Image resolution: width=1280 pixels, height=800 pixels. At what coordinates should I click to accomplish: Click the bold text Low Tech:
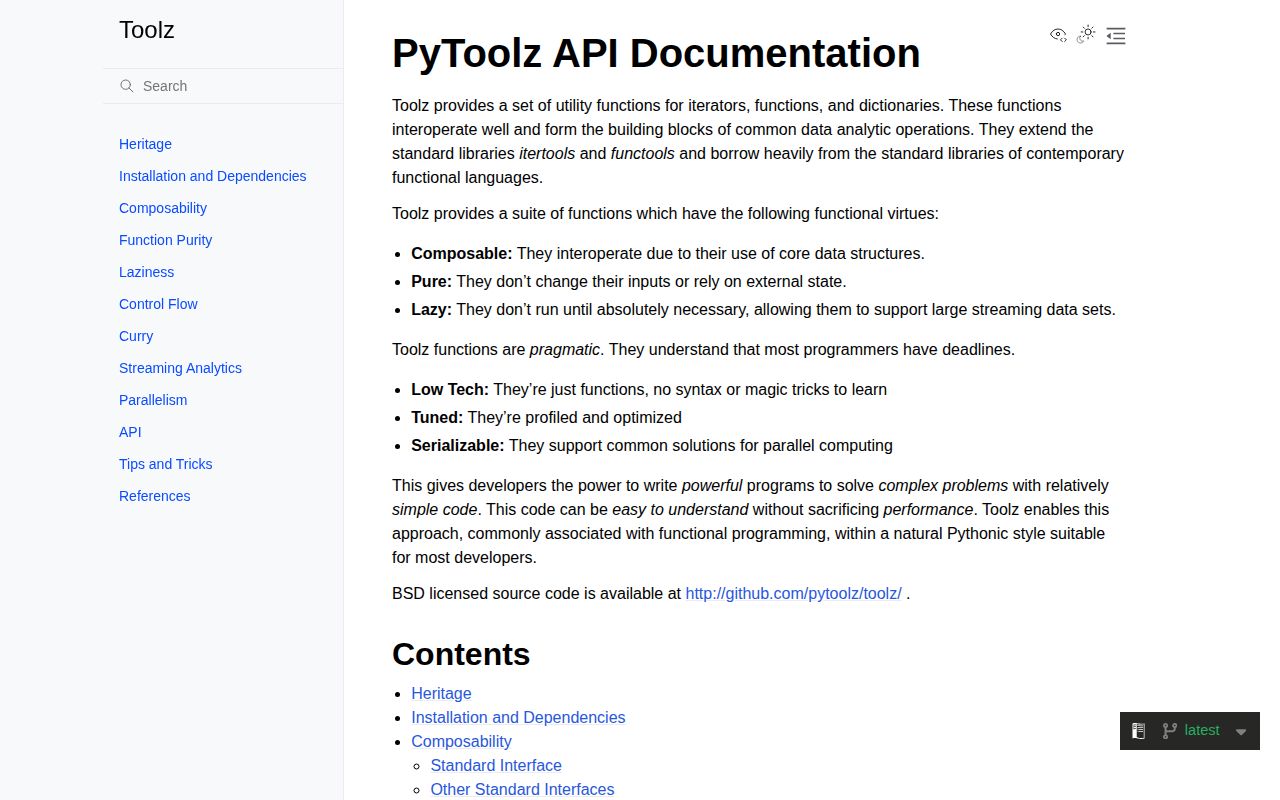pyautogui.click(x=450, y=389)
